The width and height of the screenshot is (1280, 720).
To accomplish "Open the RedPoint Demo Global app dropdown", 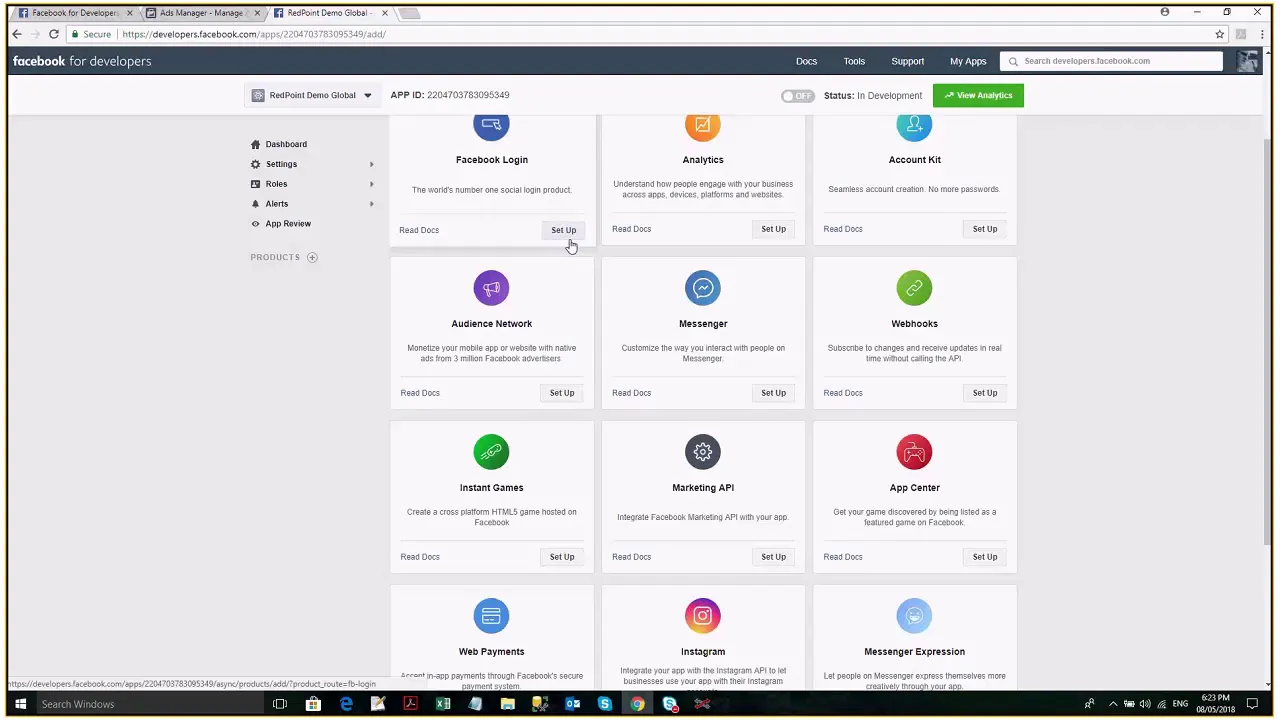I will (x=311, y=95).
